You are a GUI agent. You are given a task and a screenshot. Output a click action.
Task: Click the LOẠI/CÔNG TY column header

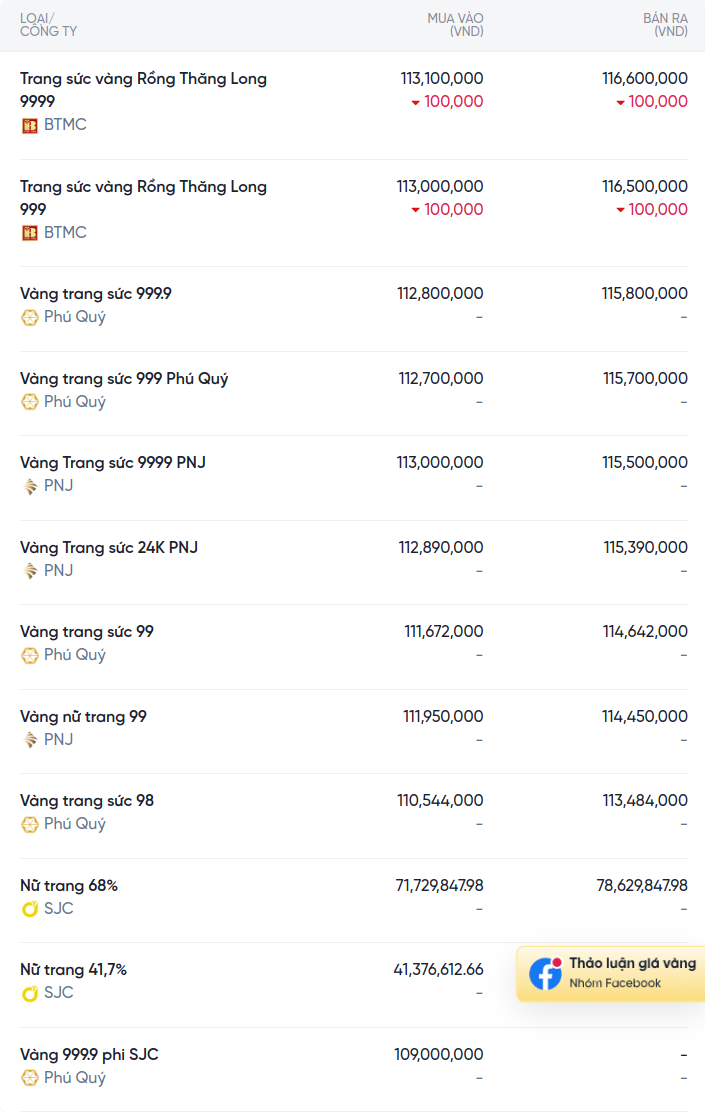48,25
